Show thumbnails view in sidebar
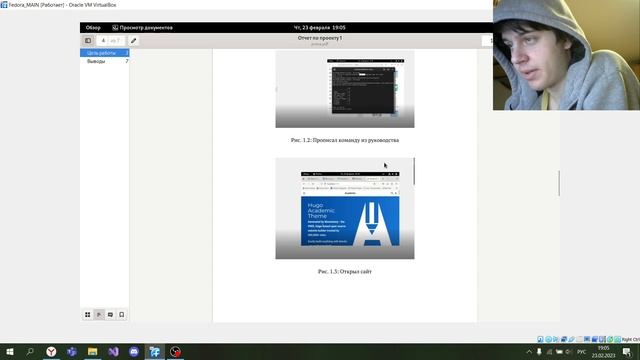This screenshot has height=360, width=640. [88, 315]
